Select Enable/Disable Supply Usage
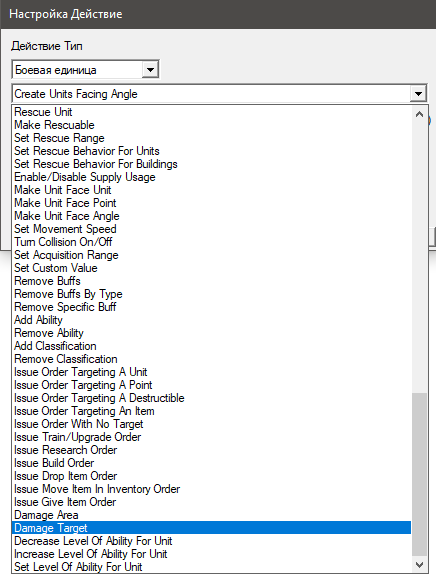This screenshot has width=436, height=586. coord(211,177)
